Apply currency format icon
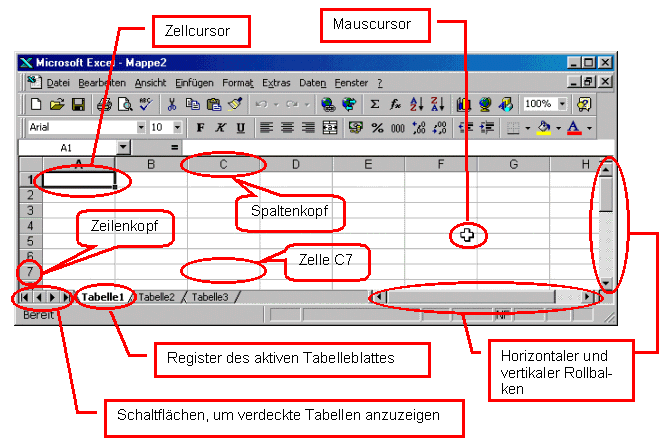This screenshot has height=442, width=665. tap(355, 127)
